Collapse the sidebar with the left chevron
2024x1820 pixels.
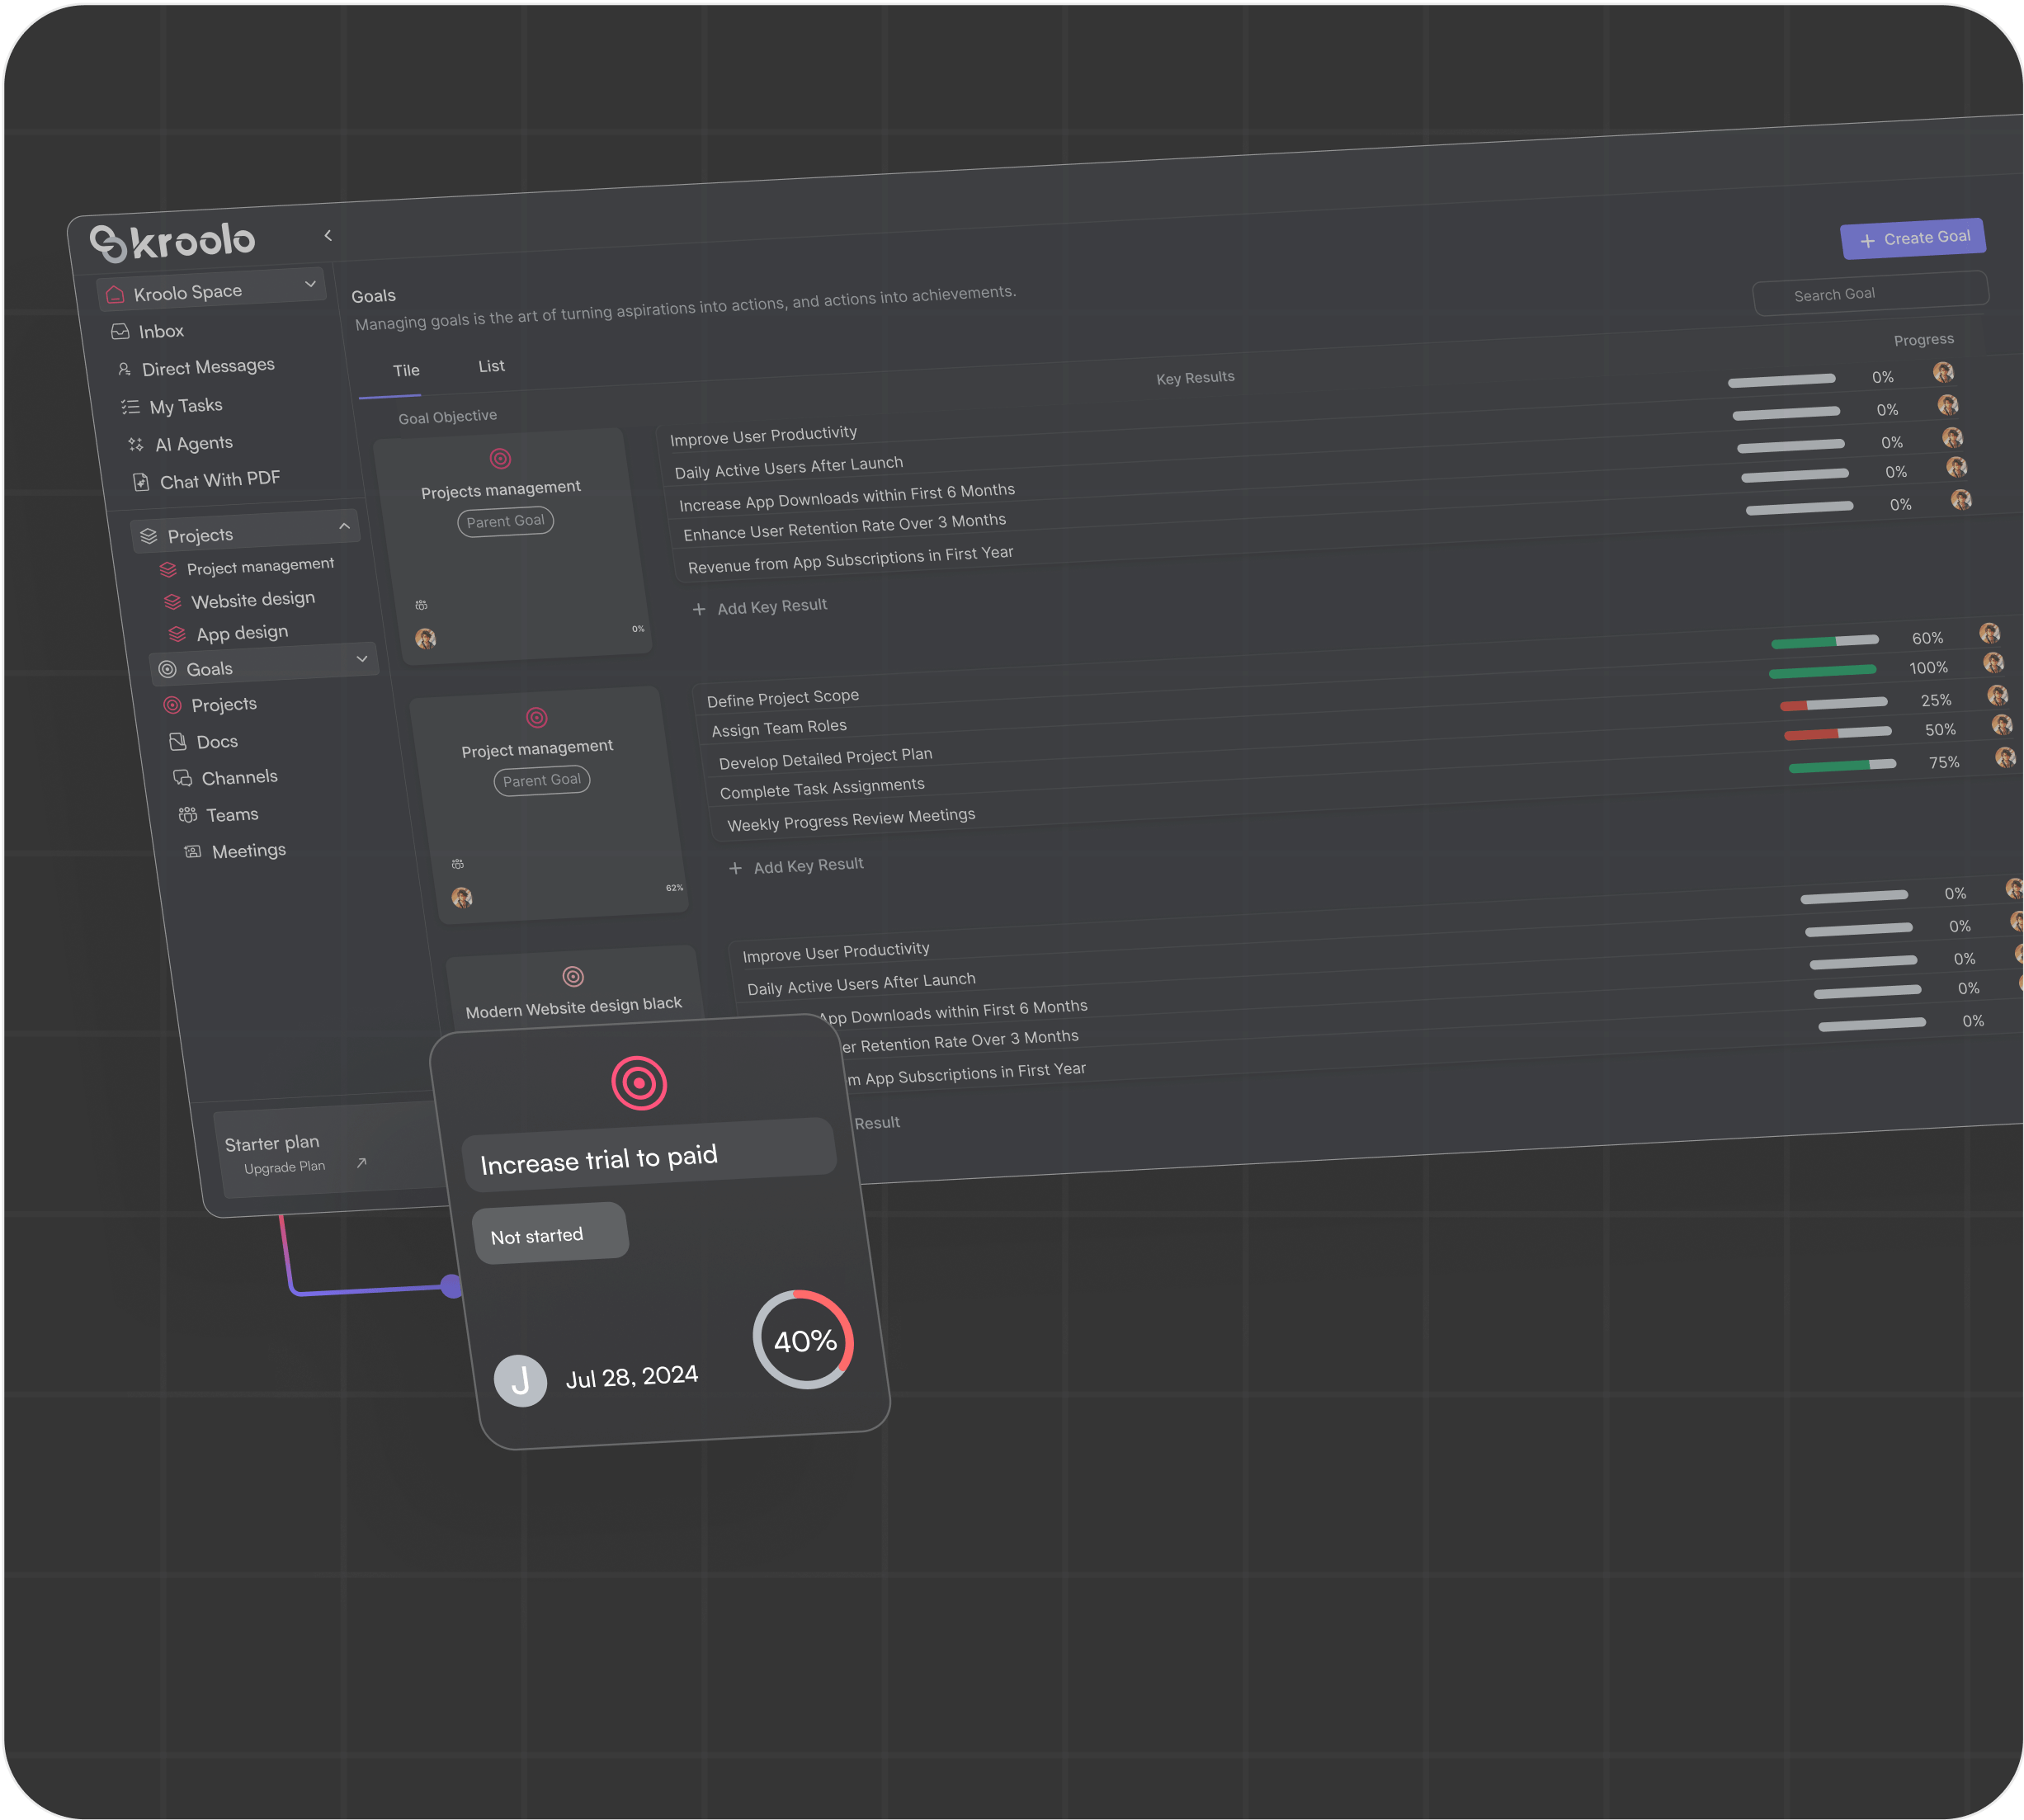328,236
